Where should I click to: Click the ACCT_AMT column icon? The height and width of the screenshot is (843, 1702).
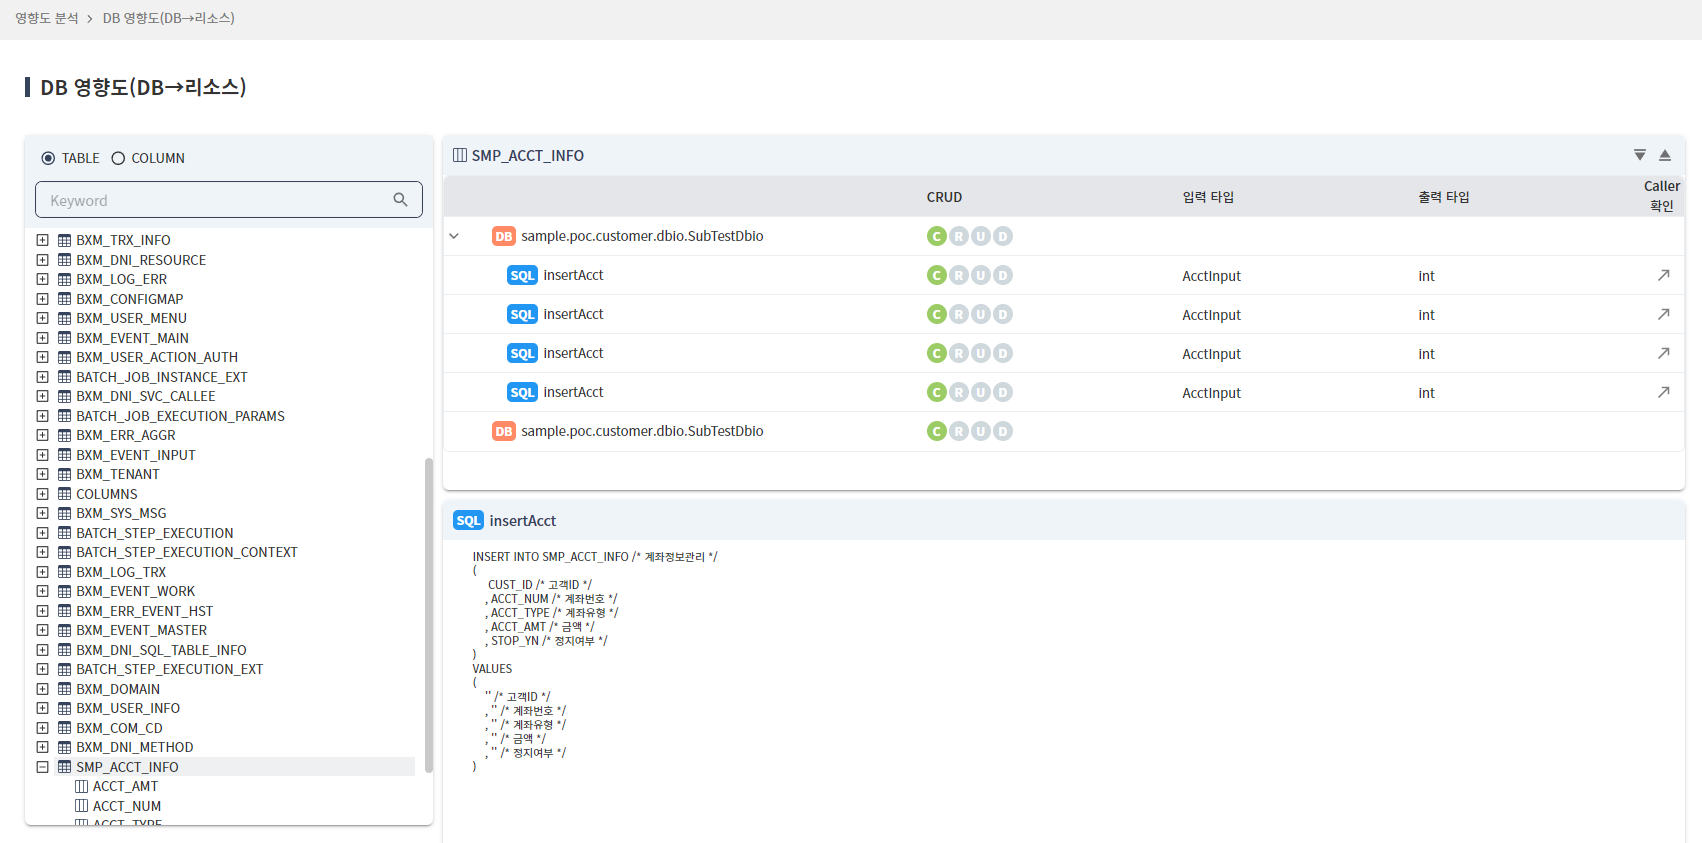[x=82, y=786]
